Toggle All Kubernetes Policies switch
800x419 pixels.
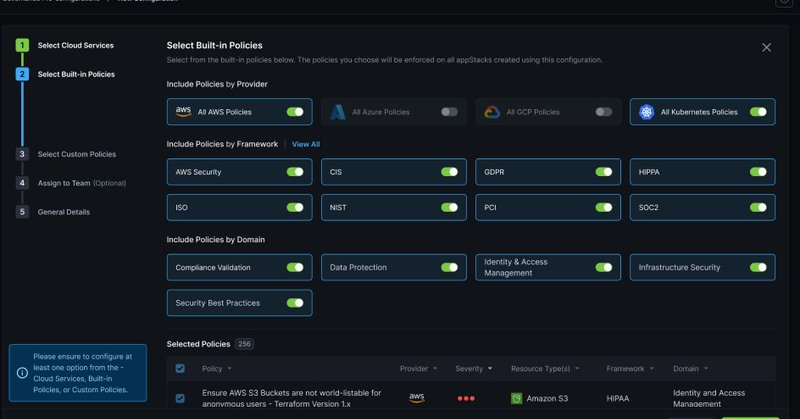pos(758,112)
